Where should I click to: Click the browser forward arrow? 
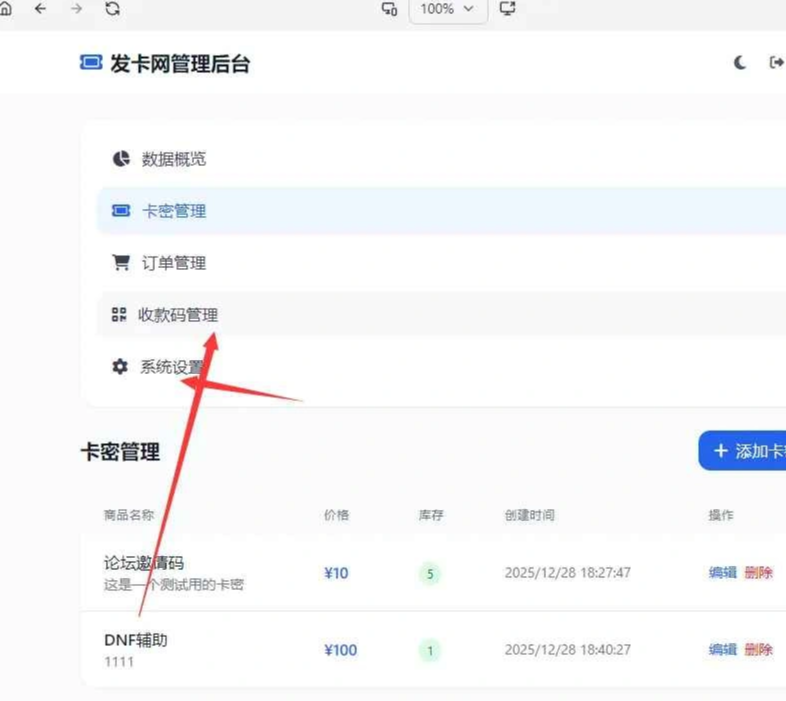pos(76,9)
